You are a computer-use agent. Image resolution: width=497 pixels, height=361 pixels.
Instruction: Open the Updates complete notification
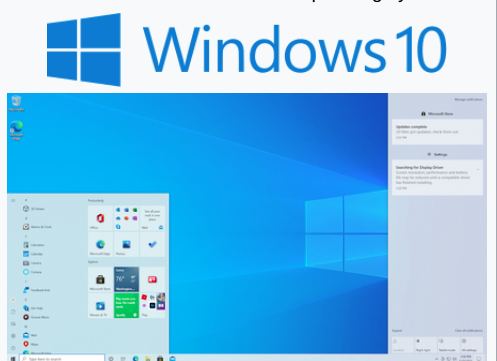(437, 132)
